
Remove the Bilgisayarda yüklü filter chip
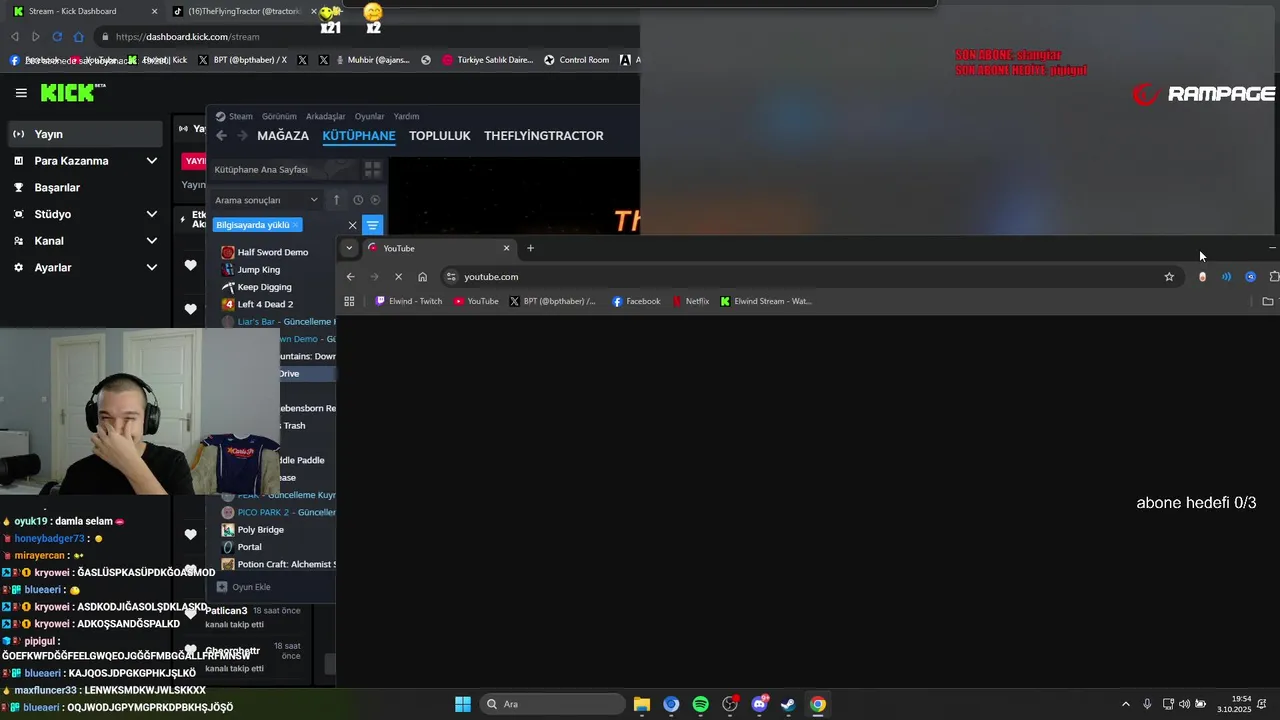(295, 225)
